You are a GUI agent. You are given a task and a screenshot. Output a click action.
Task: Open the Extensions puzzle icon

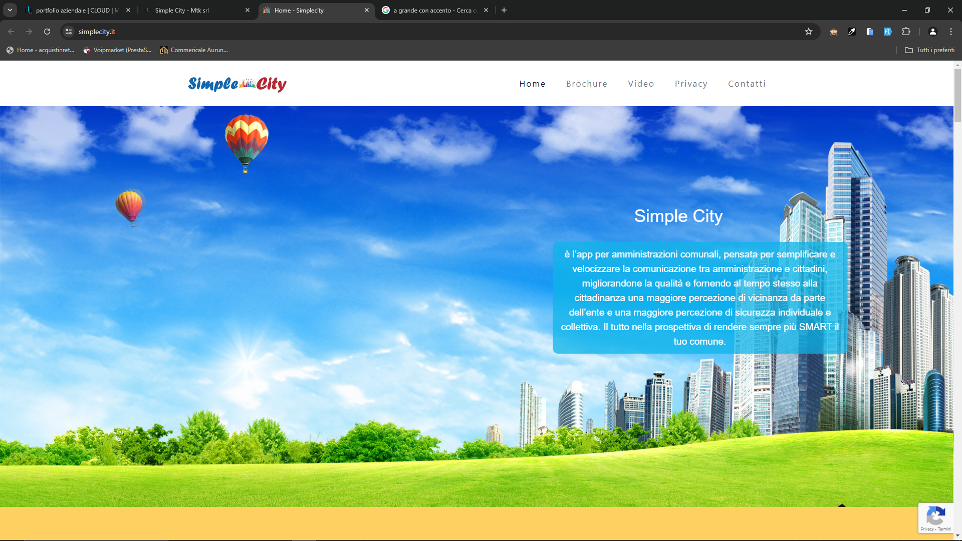pyautogui.click(x=906, y=31)
